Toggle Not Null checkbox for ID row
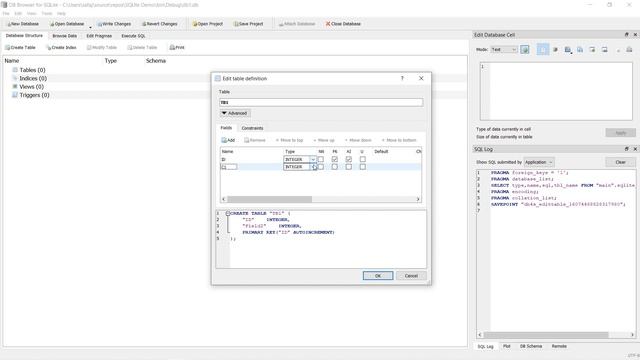This screenshot has width=640, height=360. (321, 159)
